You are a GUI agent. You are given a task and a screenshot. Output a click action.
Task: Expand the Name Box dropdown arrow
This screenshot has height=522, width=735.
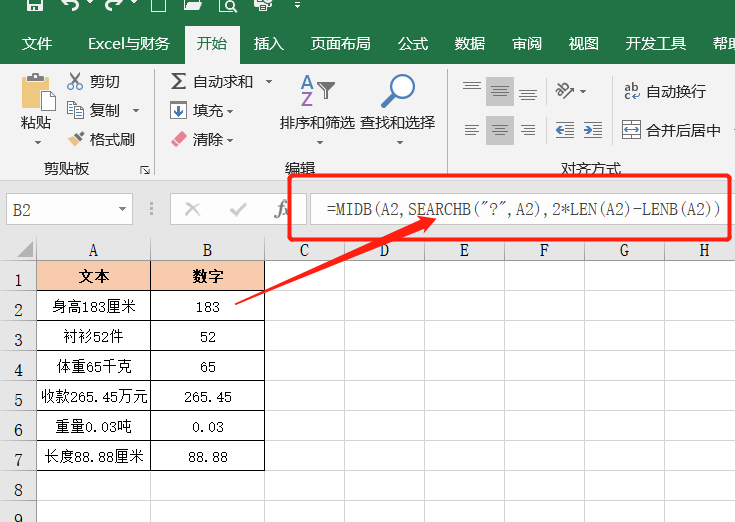pyautogui.click(x=123, y=209)
